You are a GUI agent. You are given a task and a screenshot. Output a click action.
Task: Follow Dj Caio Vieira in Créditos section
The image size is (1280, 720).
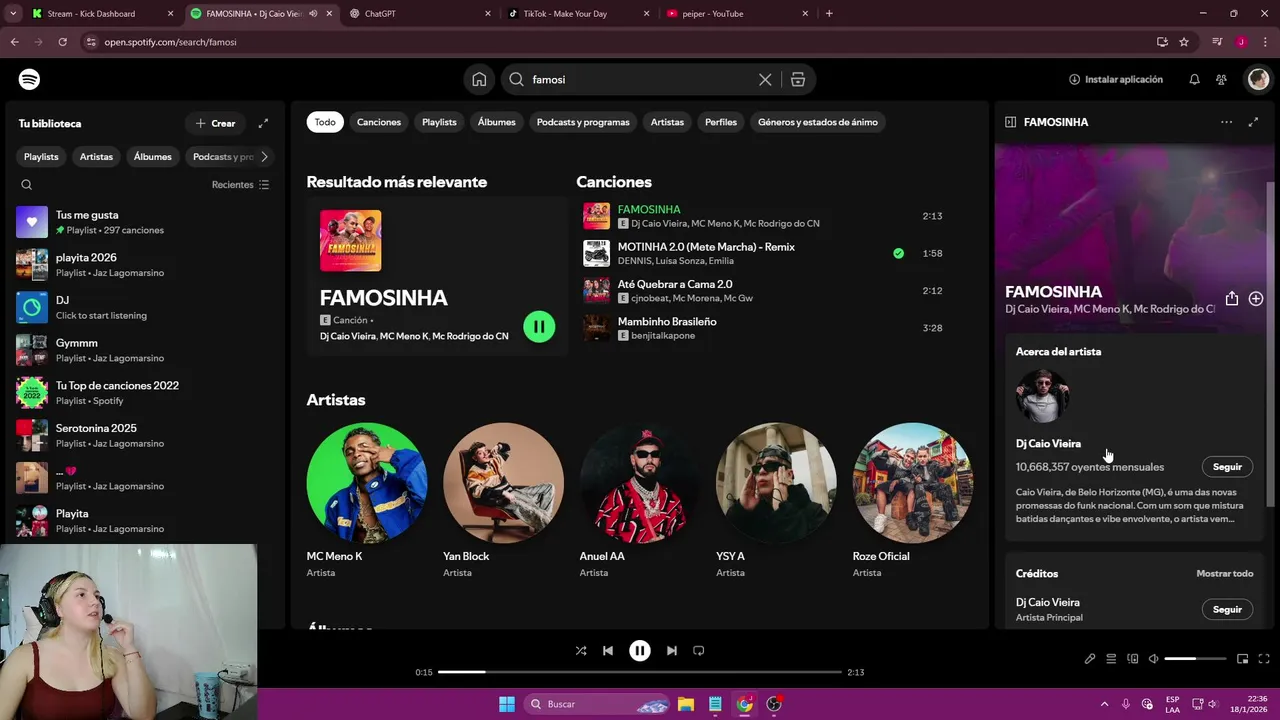[x=1227, y=609]
